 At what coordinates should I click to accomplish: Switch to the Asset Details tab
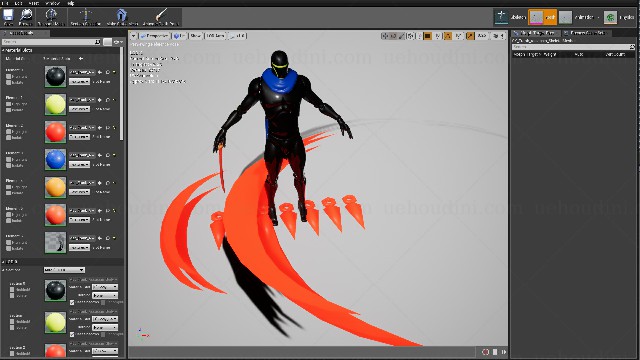pos(24,33)
